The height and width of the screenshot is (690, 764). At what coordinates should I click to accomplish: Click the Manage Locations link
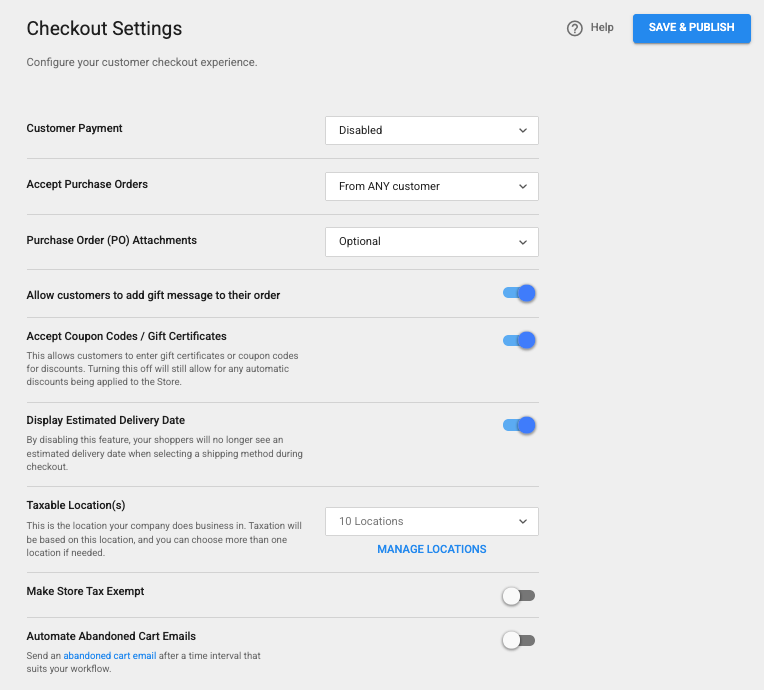coord(432,549)
